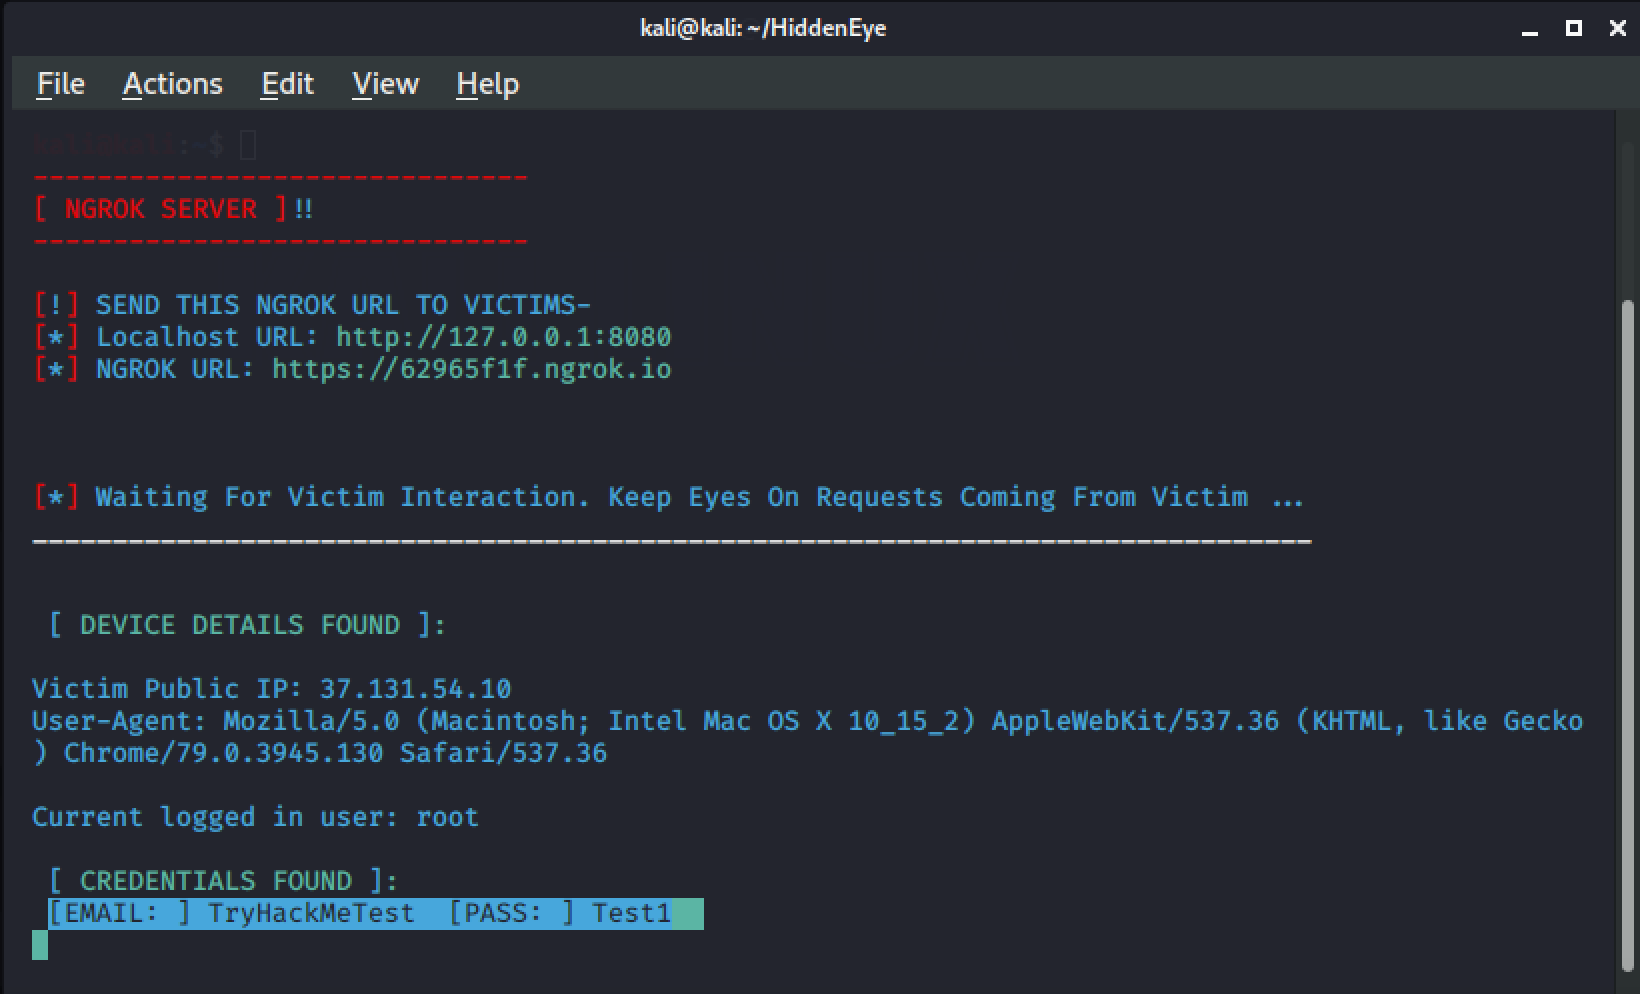Maximize the terminal window

pos(1573,29)
